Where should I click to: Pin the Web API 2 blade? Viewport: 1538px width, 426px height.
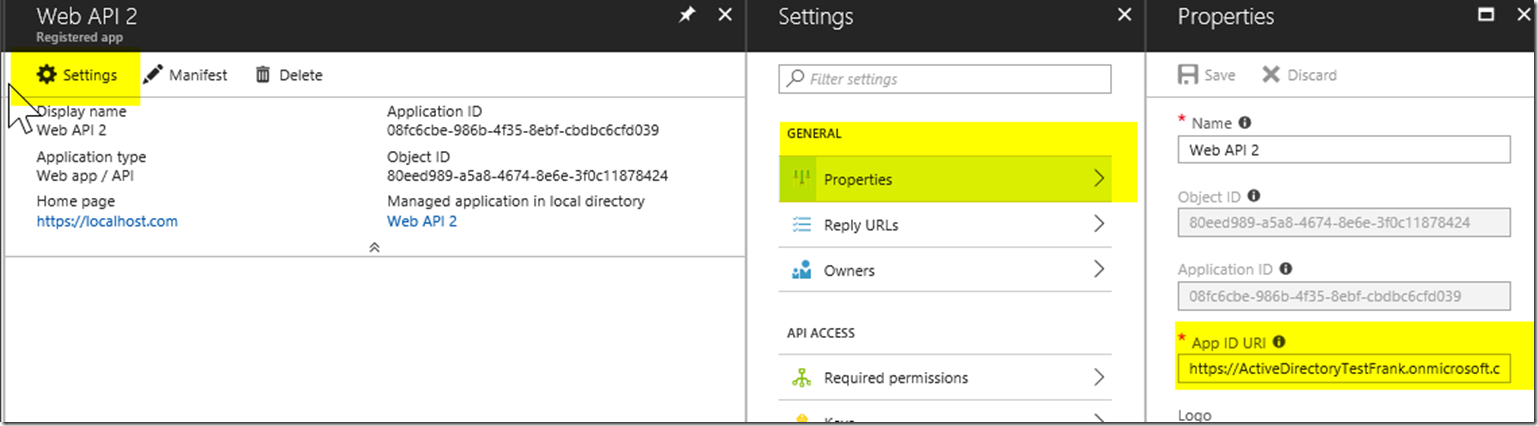click(687, 17)
